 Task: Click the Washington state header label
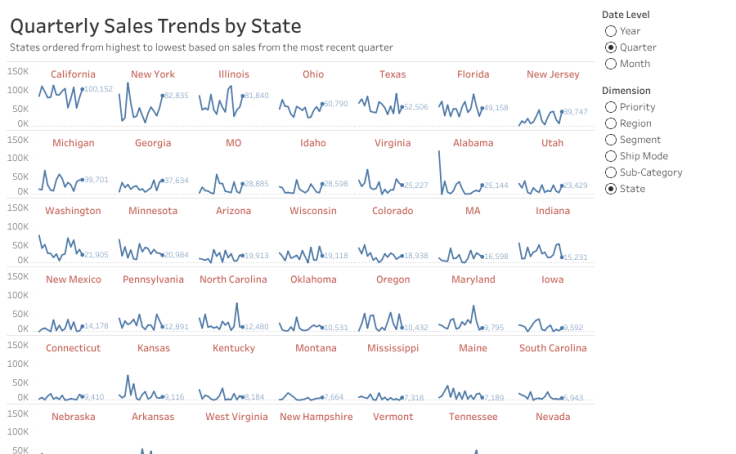73,211
